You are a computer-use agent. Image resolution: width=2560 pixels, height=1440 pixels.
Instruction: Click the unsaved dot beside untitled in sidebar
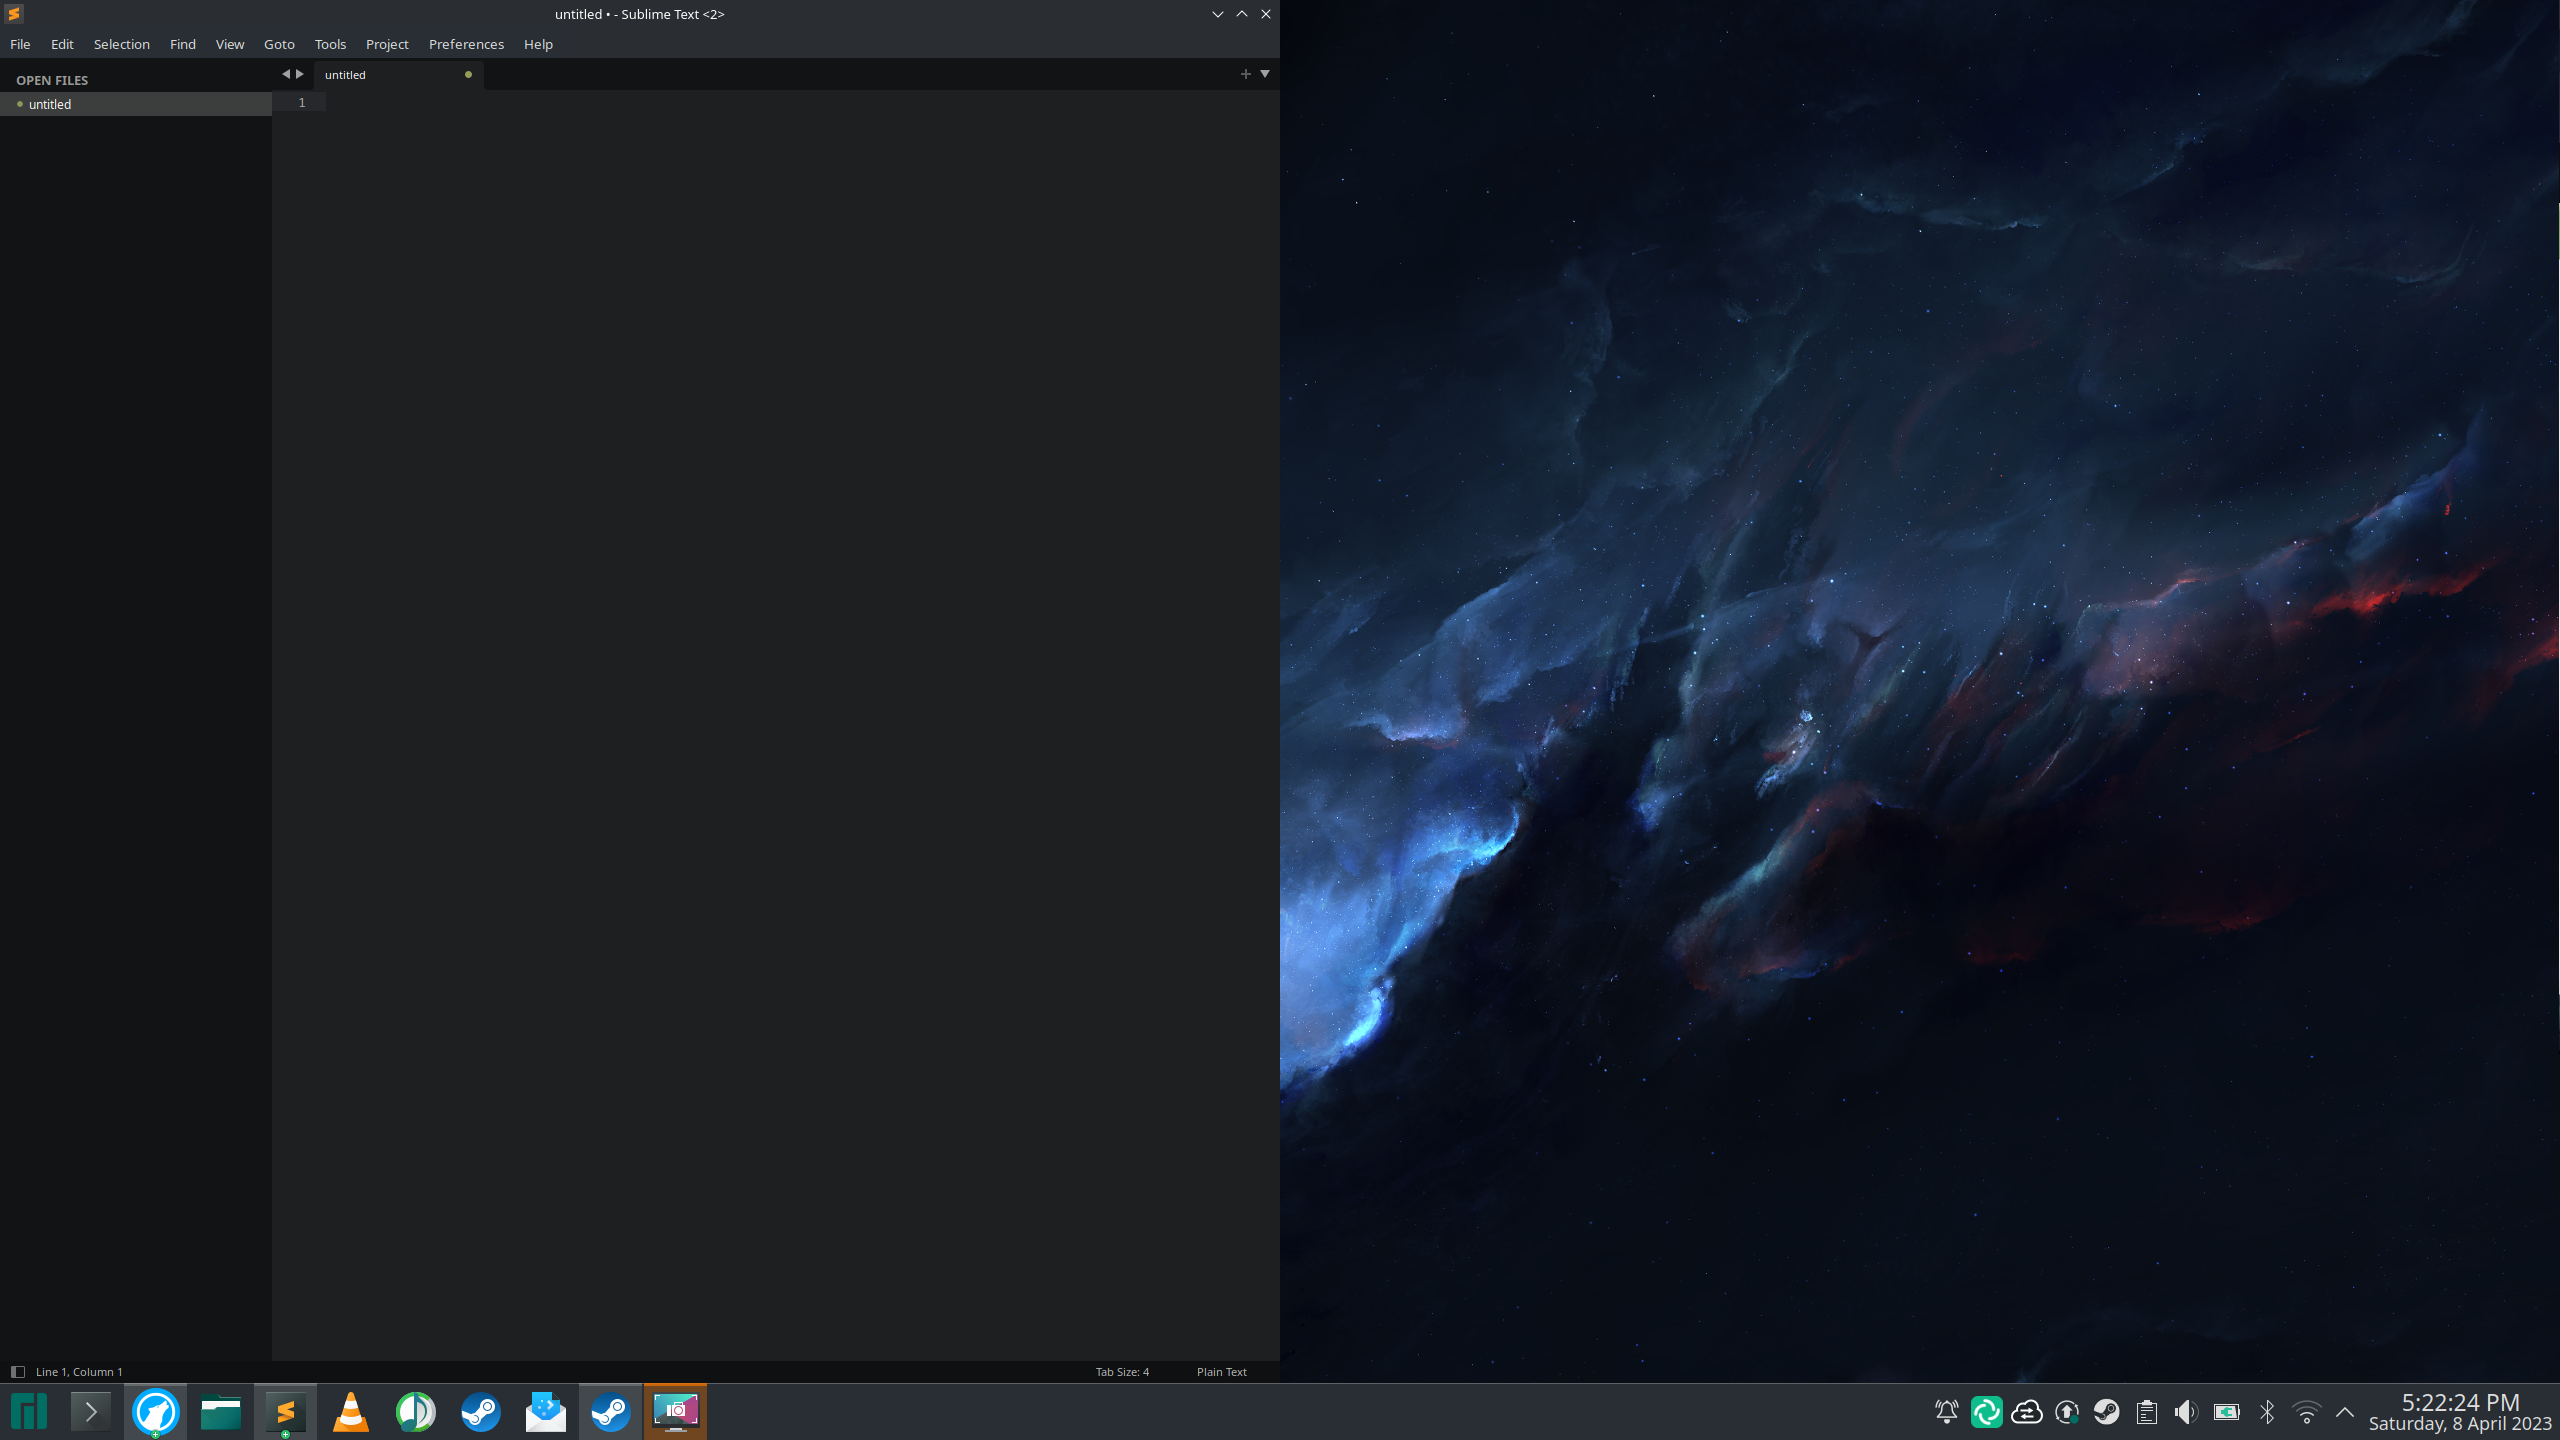pos(20,104)
